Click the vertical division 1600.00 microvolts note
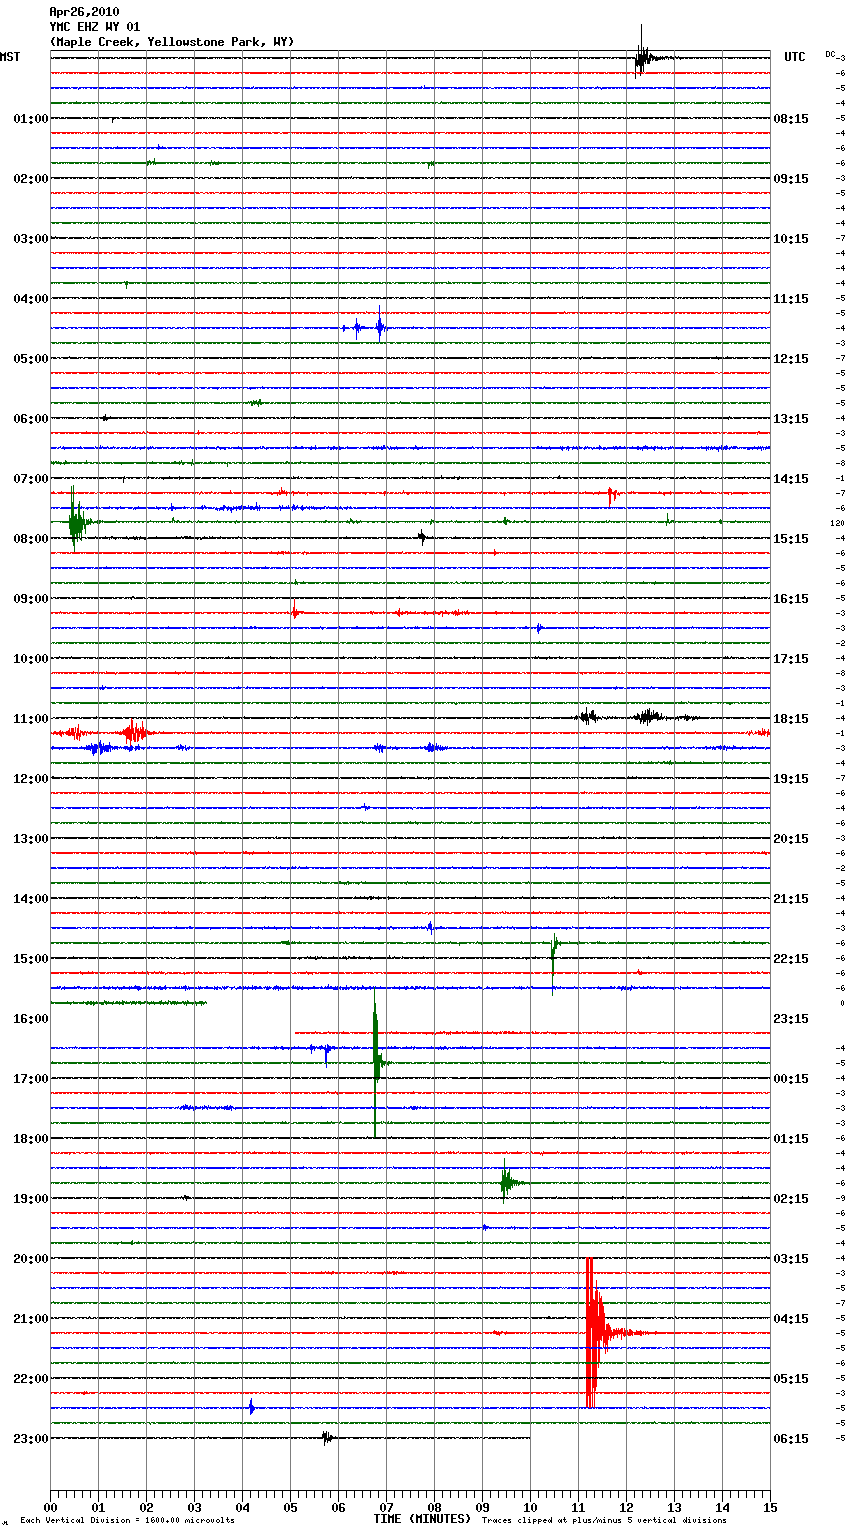 pyautogui.click(x=127, y=1521)
